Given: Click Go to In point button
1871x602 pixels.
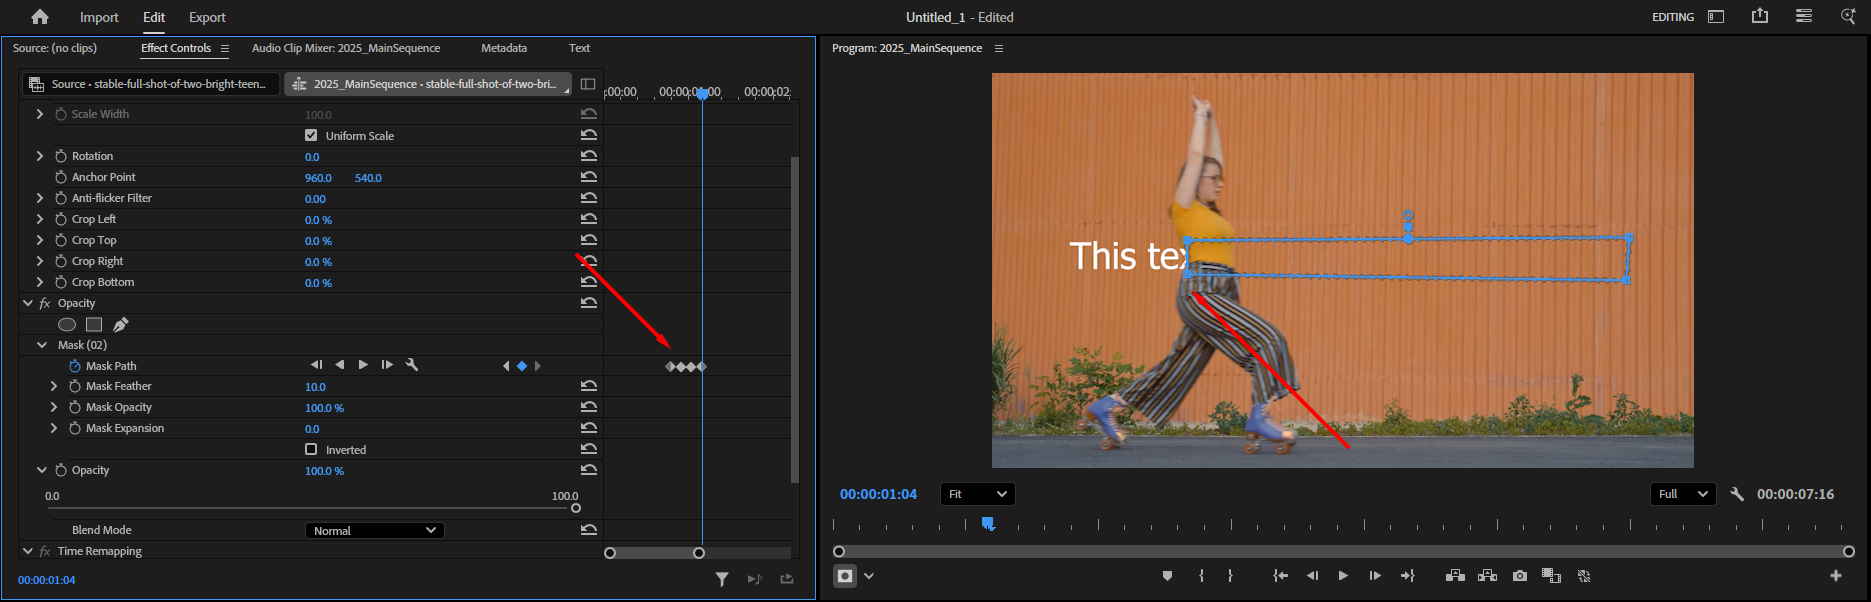Looking at the screenshot, I should (1280, 576).
